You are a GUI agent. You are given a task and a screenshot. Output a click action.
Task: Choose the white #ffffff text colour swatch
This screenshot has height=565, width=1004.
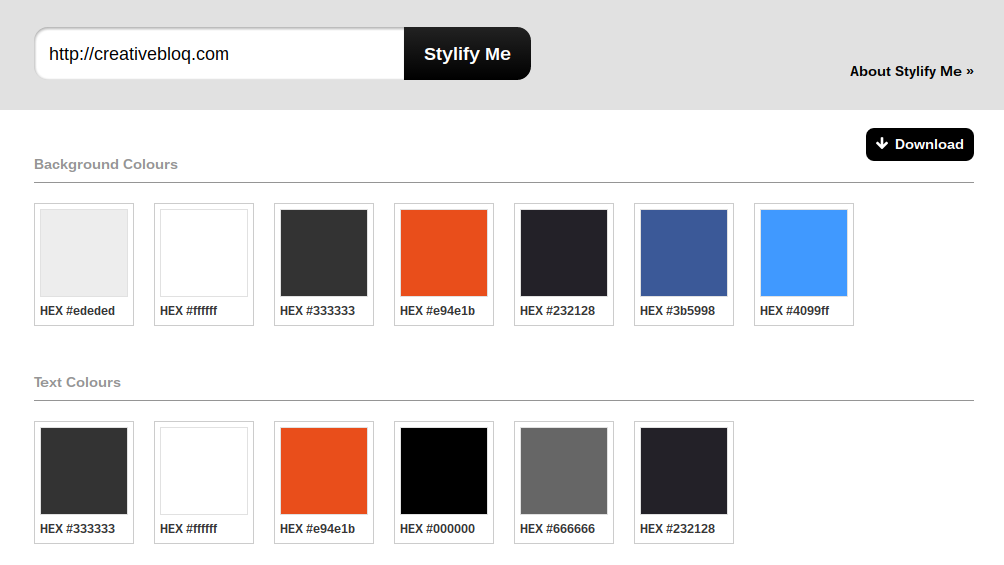pos(204,471)
